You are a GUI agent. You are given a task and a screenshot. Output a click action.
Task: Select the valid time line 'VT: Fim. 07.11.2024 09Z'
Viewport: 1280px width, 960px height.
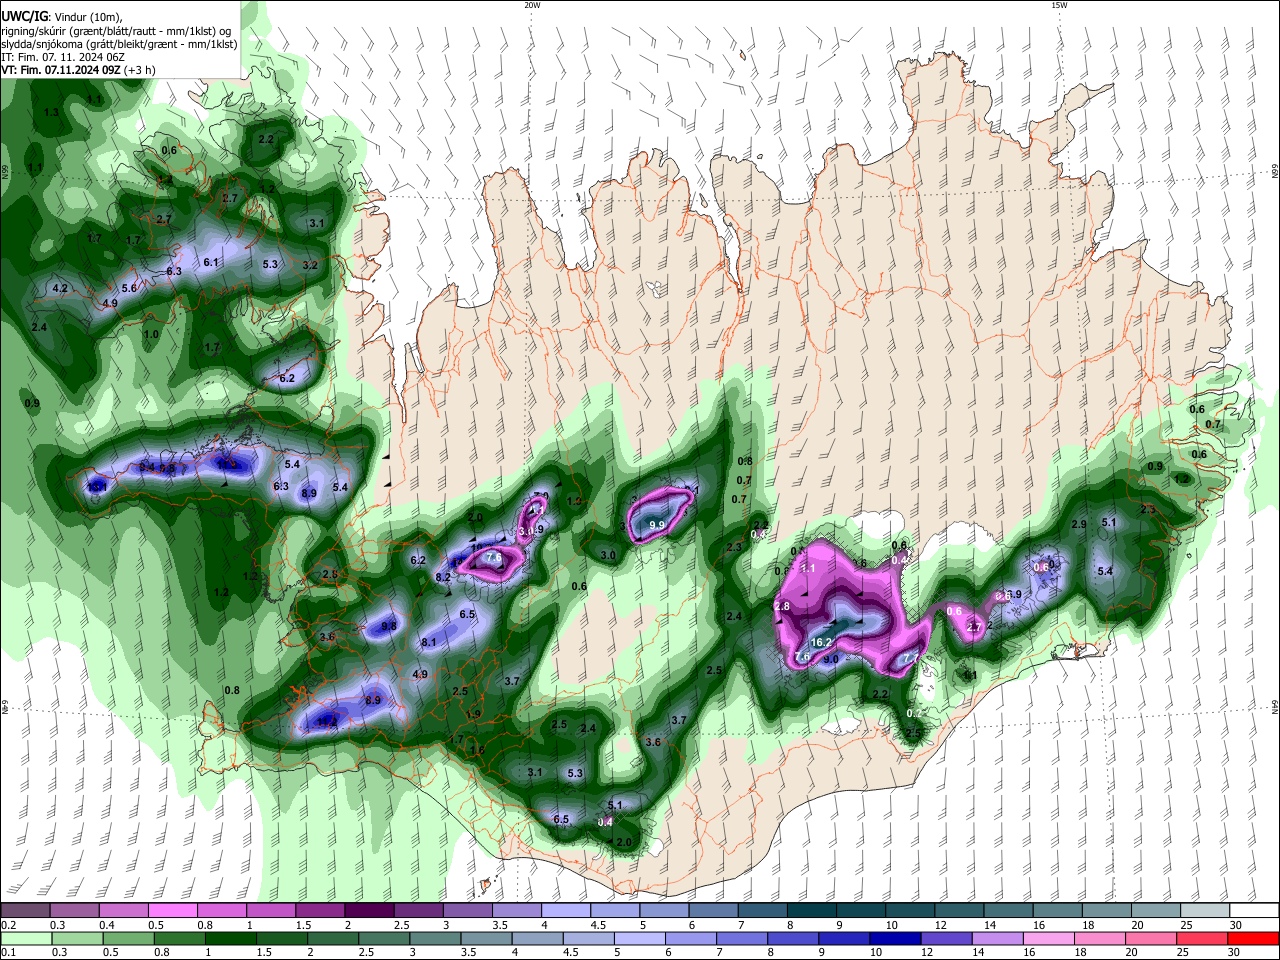click(x=60, y=70)
